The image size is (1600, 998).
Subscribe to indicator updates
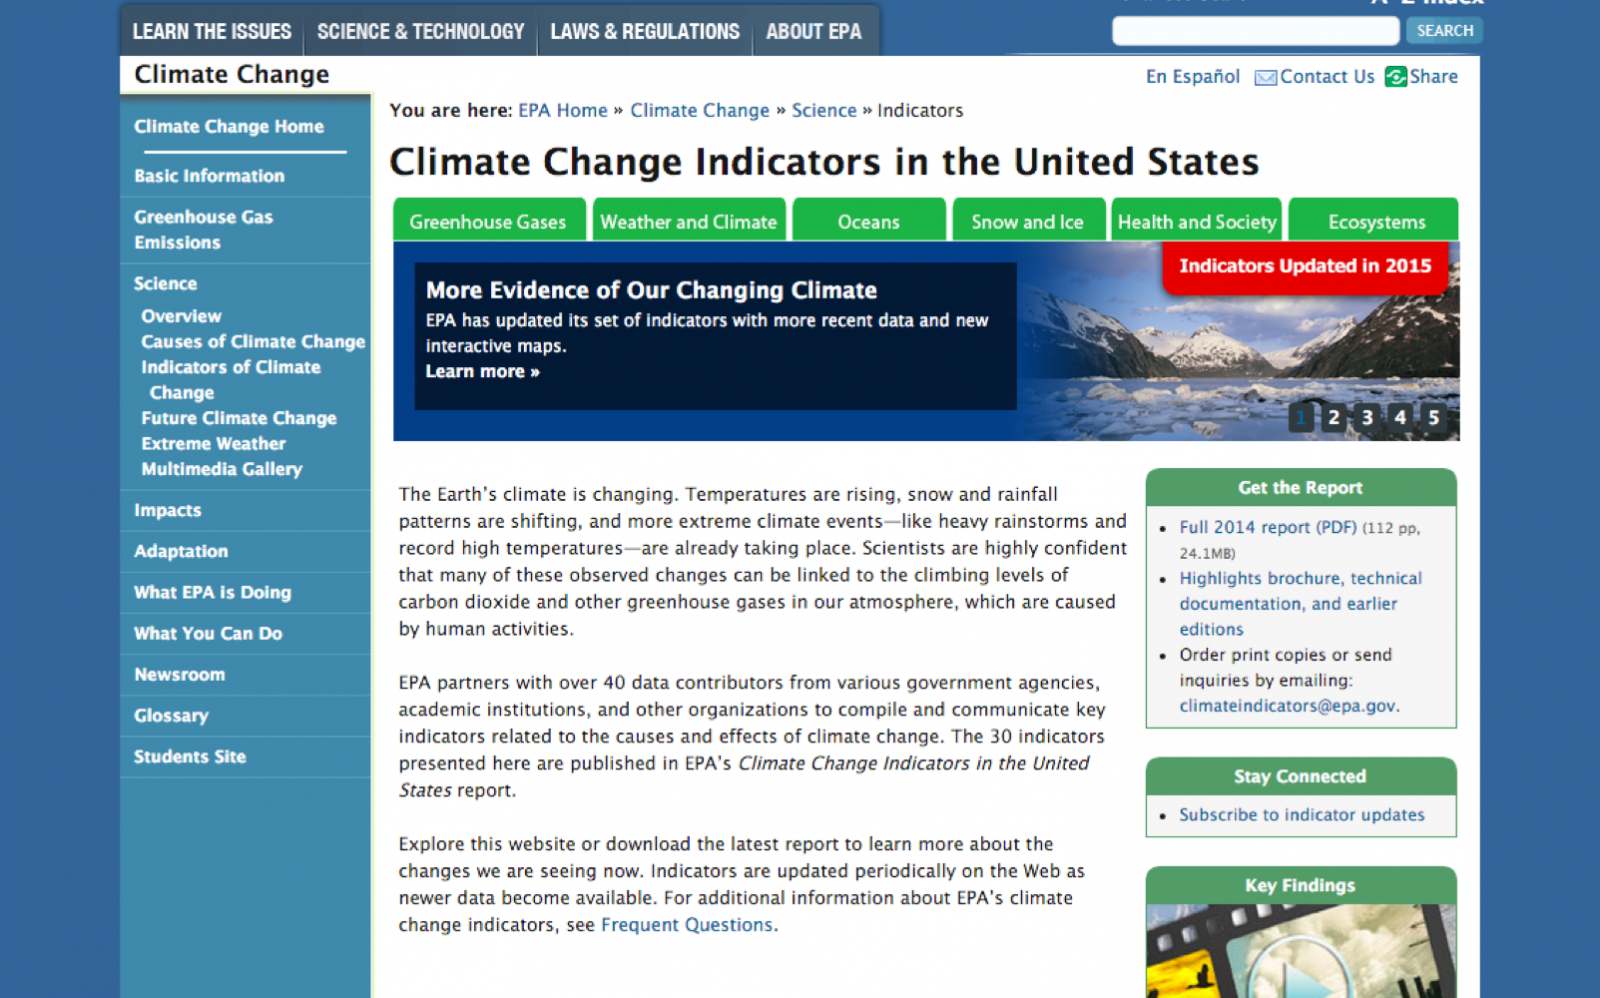(x=1301, y=814)
